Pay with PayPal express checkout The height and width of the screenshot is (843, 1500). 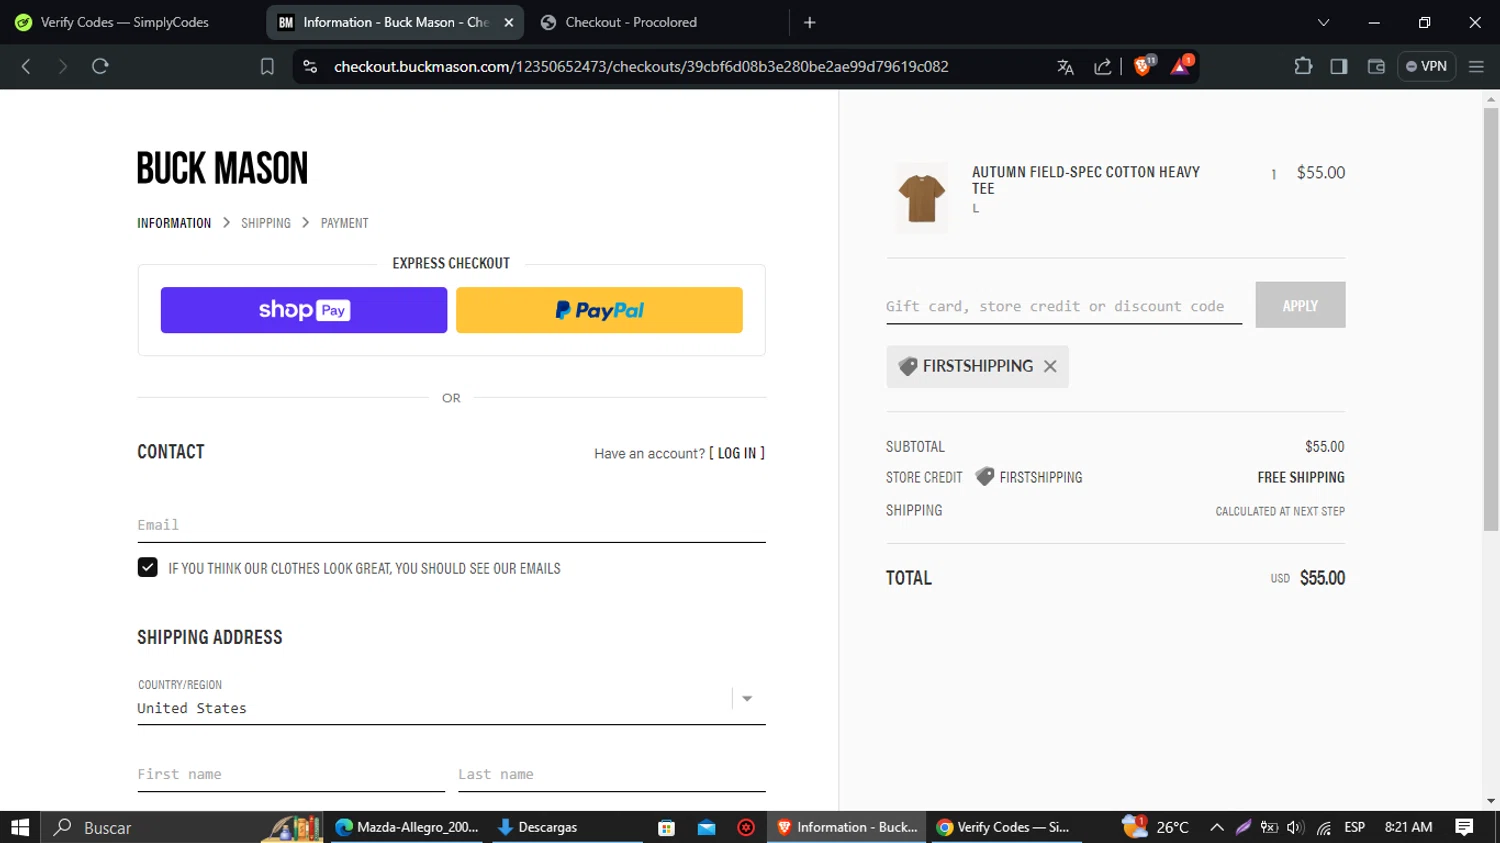[x=599, y=310]
